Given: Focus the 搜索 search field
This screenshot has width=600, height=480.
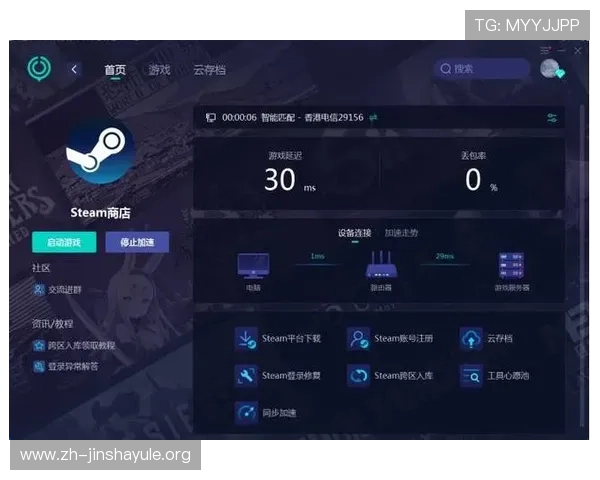Looking at the screenshot, I should (x=482, y=69).
